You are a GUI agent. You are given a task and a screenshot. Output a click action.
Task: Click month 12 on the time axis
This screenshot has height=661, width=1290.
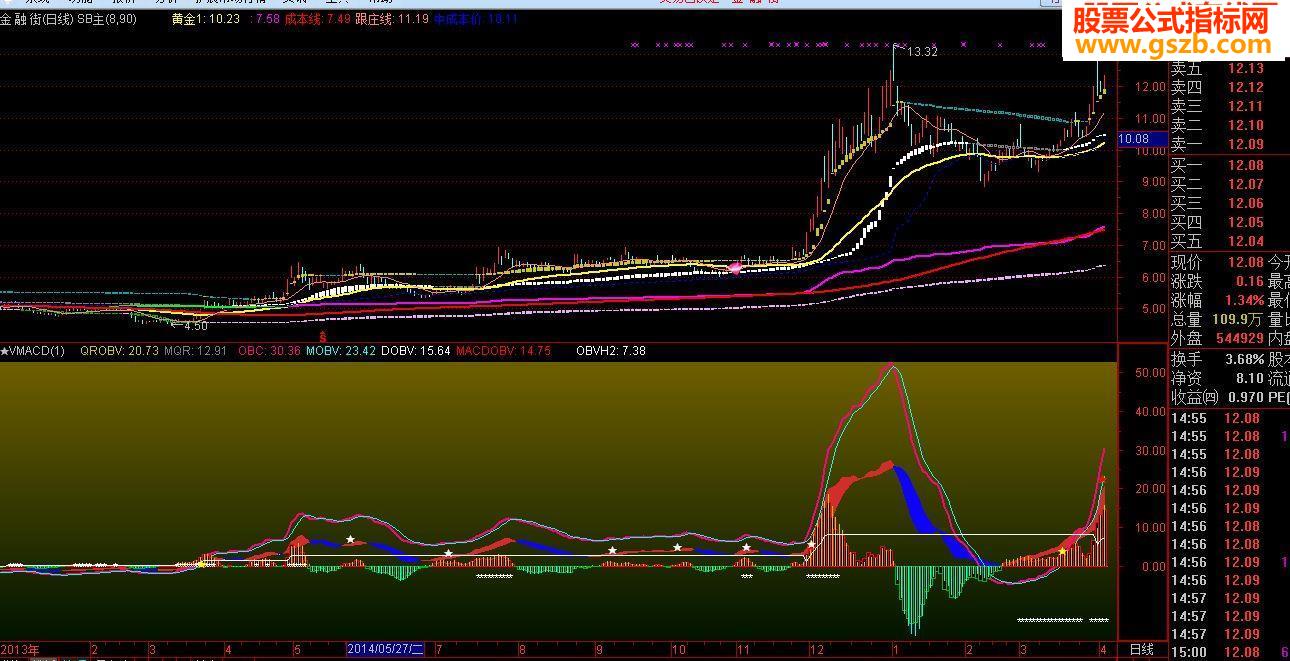coord(816,650)
